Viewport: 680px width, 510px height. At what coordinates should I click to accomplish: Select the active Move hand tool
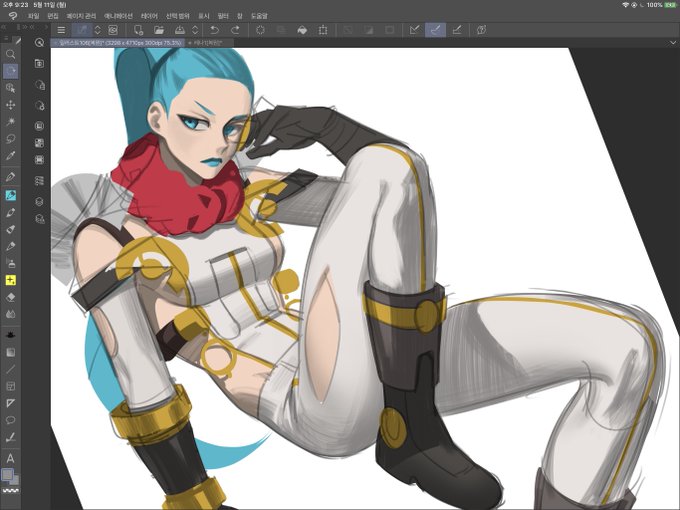[x=10, y=71]
